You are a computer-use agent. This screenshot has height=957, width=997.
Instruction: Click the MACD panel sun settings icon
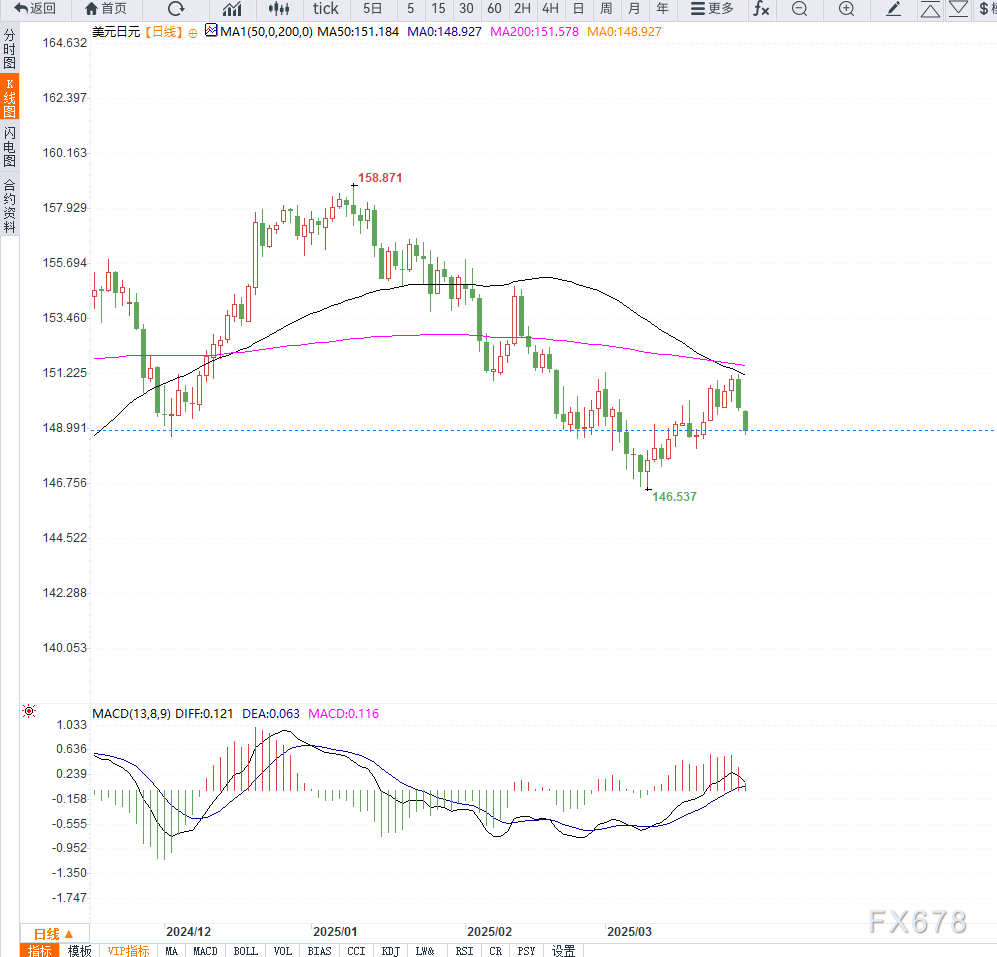pyautogui.click(x=29, y=711)
